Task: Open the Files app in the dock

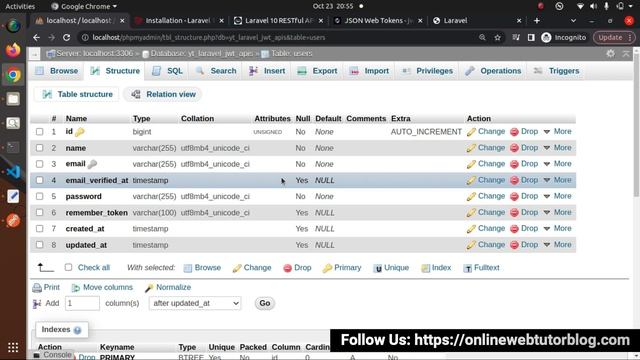Action: tap(13, 99)
